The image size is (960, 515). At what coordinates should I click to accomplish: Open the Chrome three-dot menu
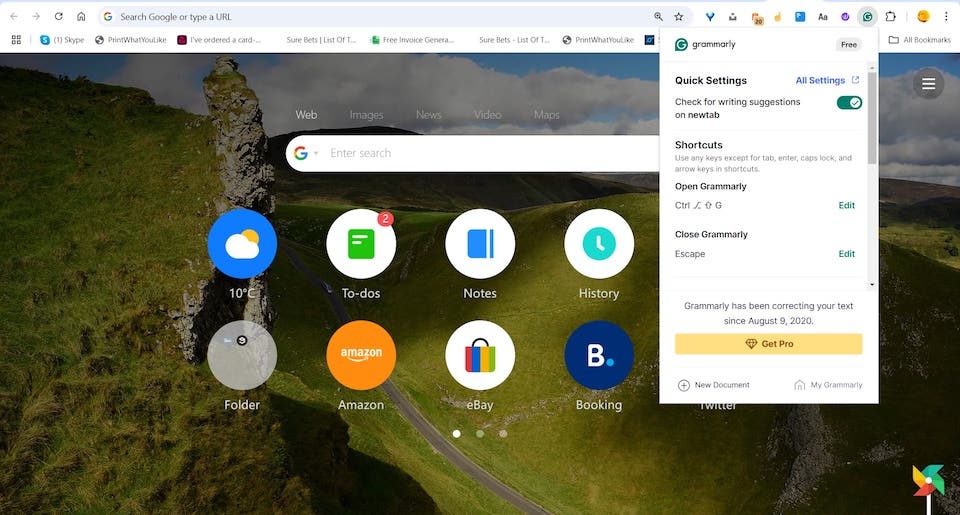tap(946, 16)
